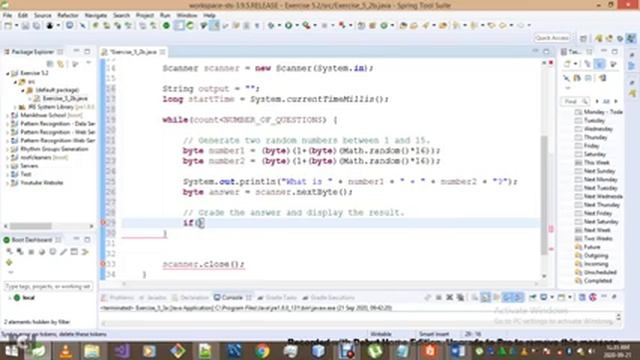The width and height of the screenshot is (640, 360).
Task: Open the File menu
Action: 7,15
